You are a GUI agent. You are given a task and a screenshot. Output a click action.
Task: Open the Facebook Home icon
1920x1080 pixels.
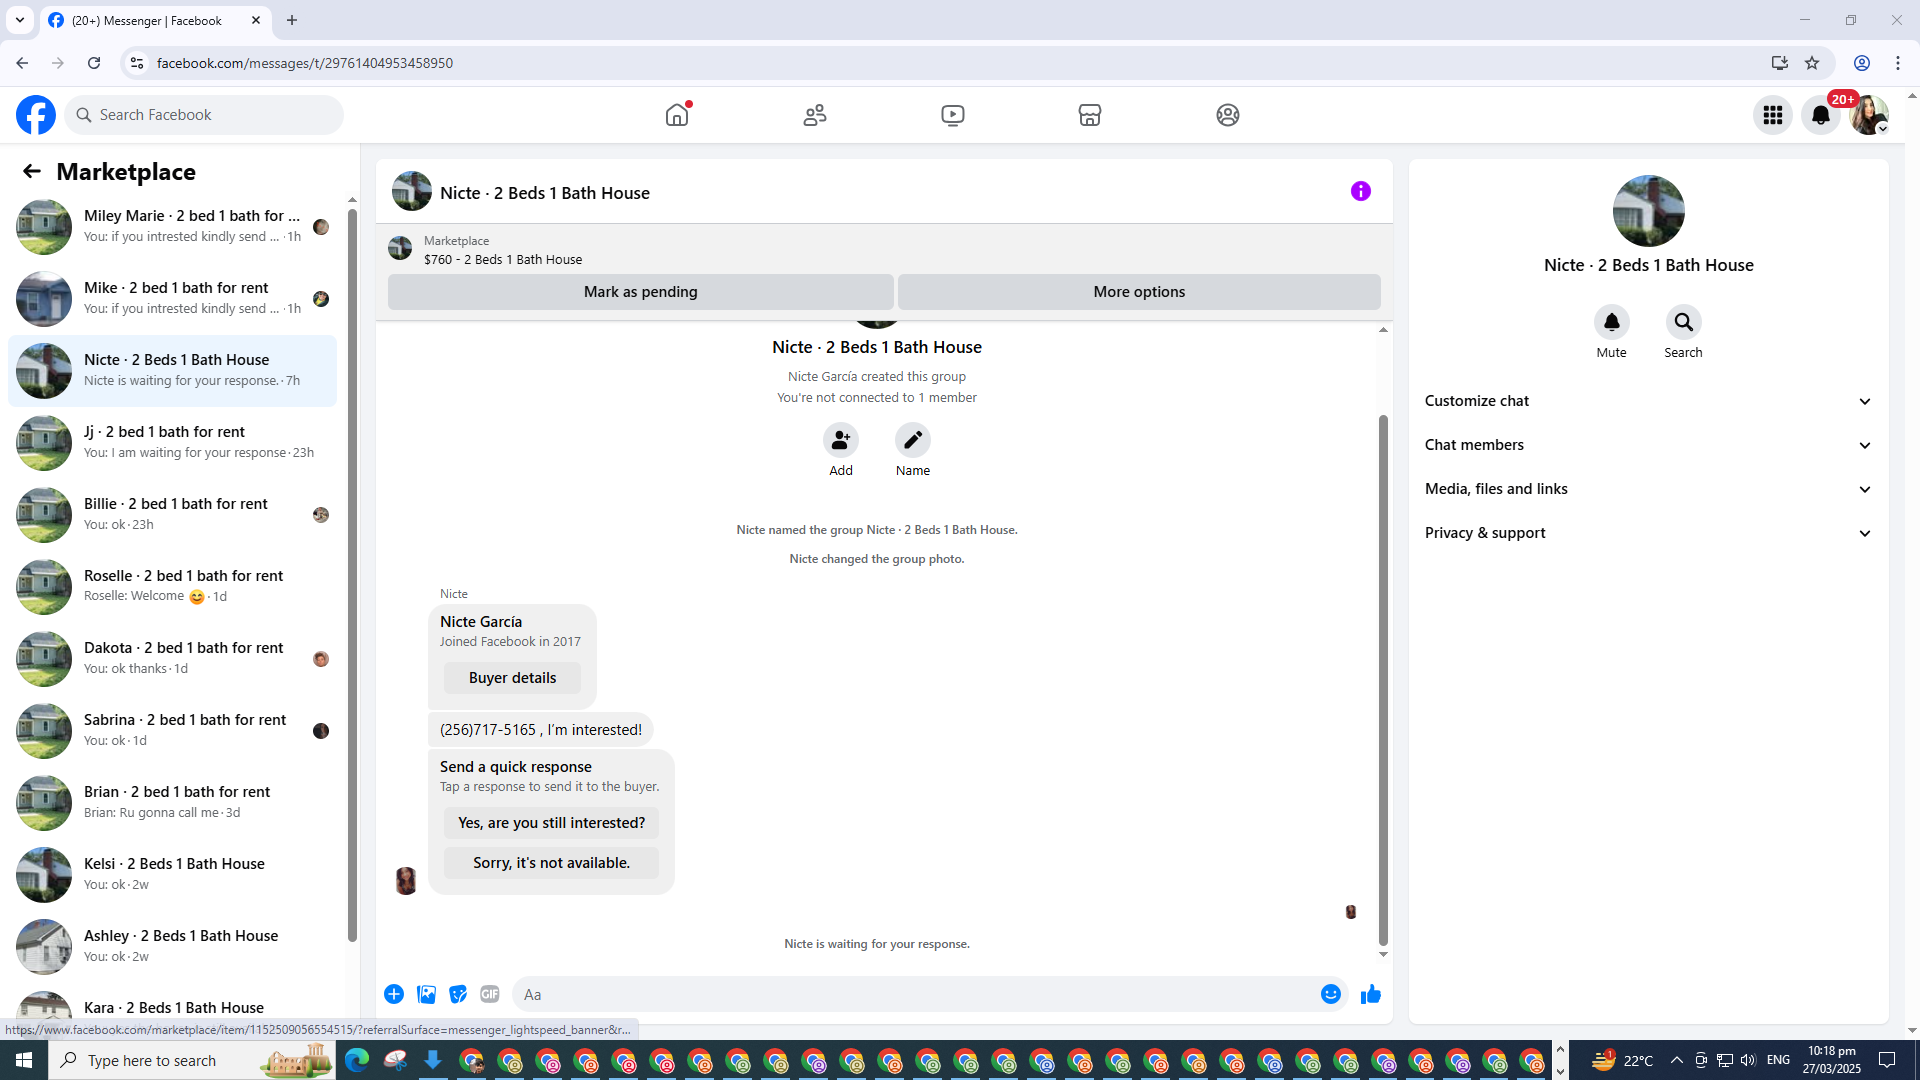click(x=677, y=115)
